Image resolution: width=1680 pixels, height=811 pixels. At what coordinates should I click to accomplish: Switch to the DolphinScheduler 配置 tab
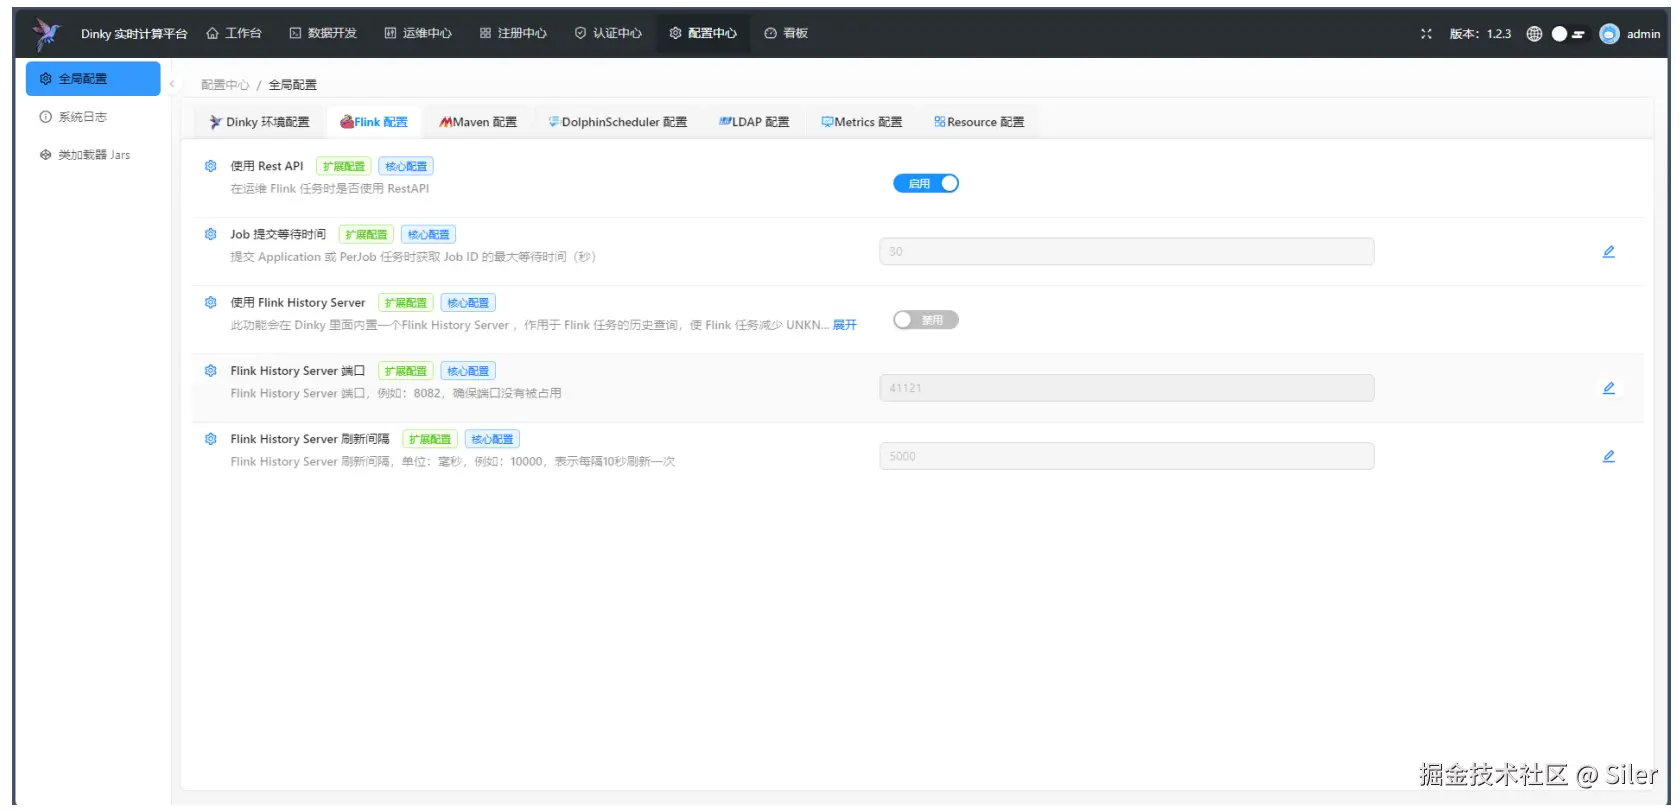[617, 122]
